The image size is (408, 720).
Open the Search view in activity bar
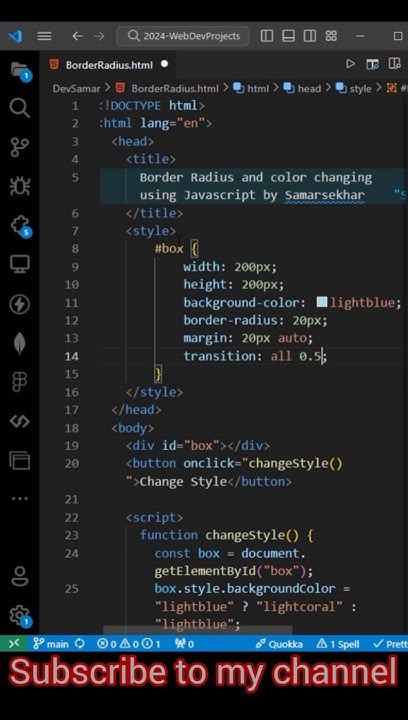coord(19,107)
